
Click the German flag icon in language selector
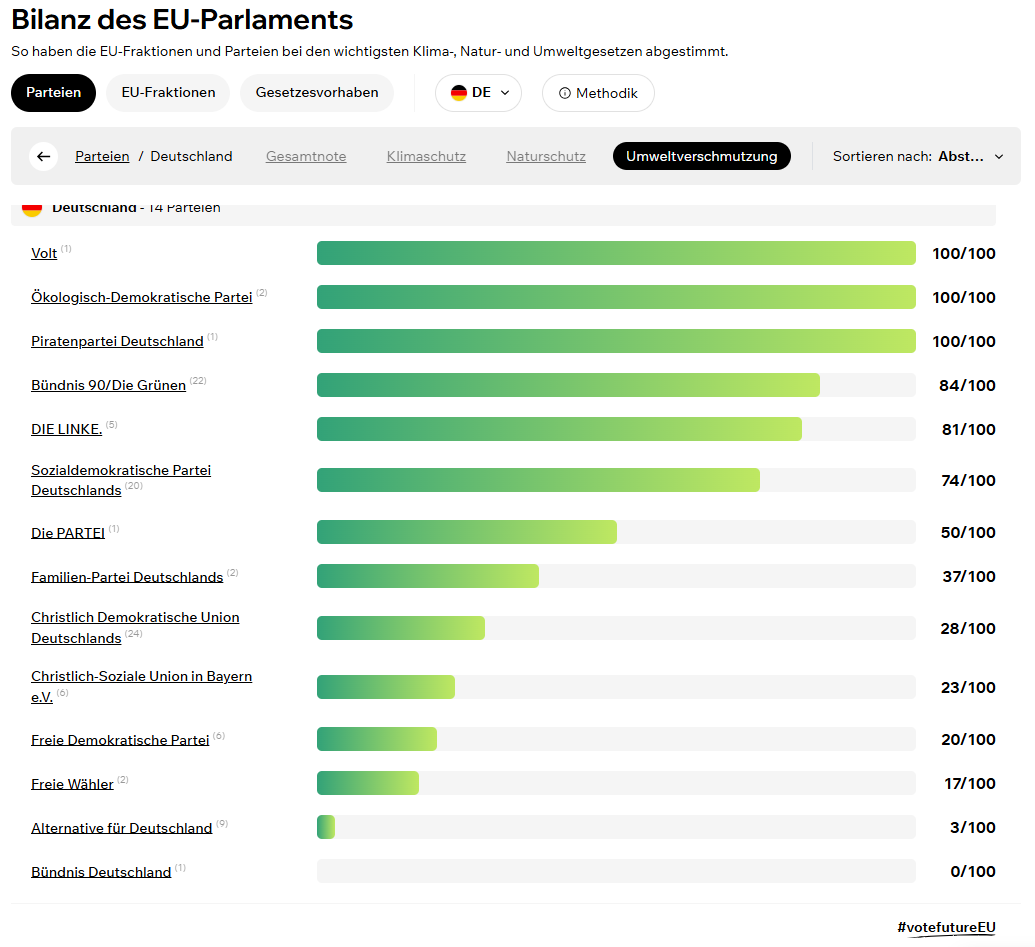coord(459,93)
